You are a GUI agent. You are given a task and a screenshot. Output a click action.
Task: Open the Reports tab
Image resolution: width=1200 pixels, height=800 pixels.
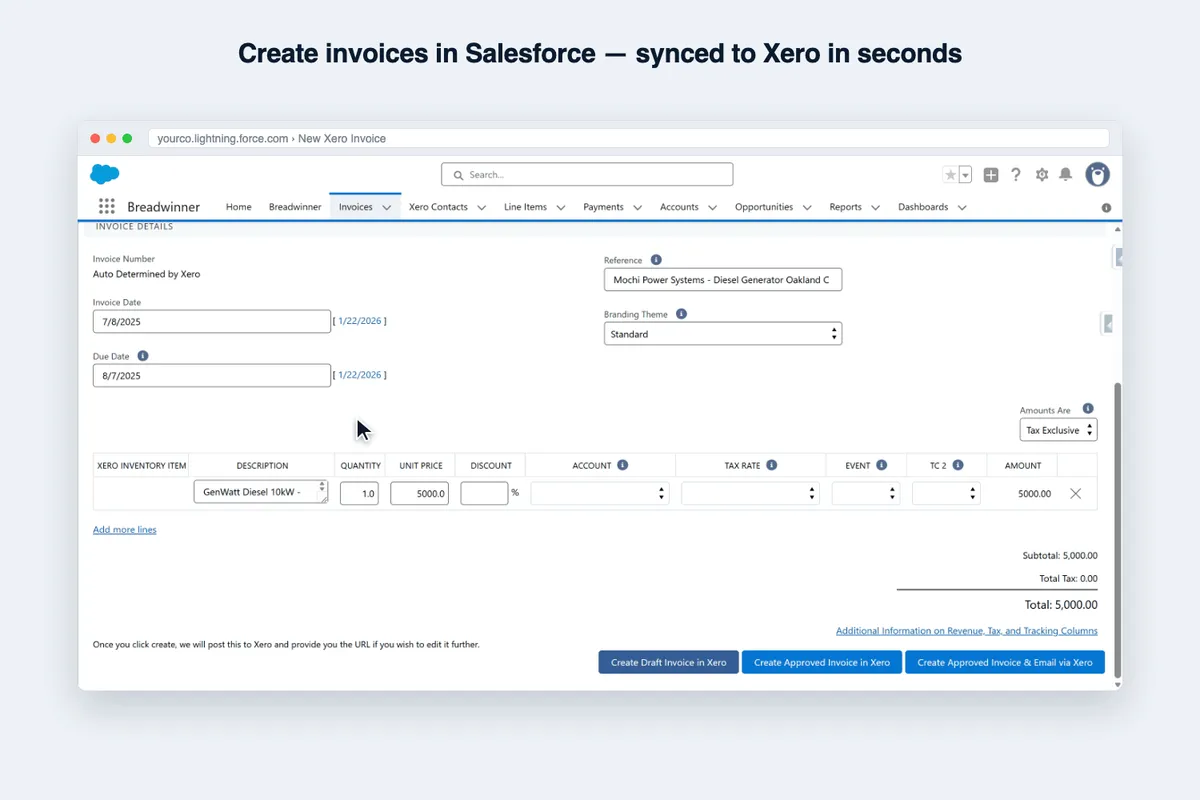[x=845, y=207]
